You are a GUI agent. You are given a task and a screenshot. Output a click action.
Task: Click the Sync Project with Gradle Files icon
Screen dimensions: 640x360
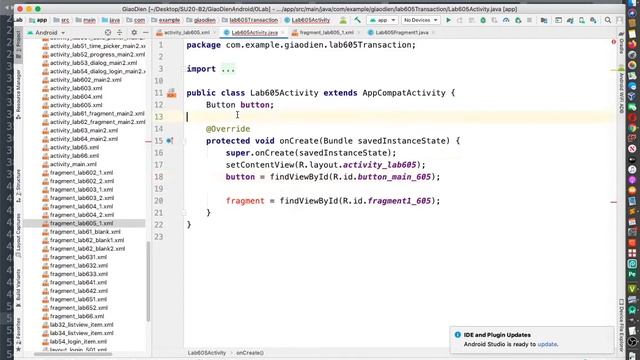570,20
